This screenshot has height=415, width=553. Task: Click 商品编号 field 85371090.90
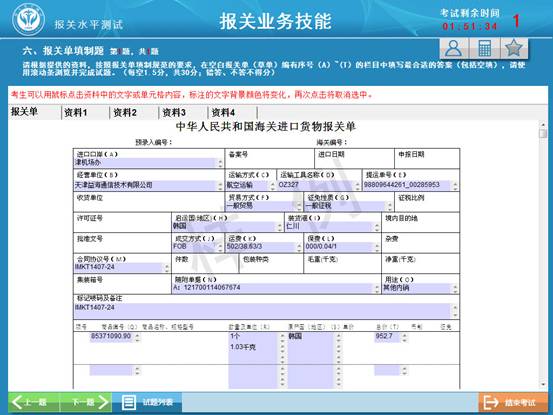115,336
